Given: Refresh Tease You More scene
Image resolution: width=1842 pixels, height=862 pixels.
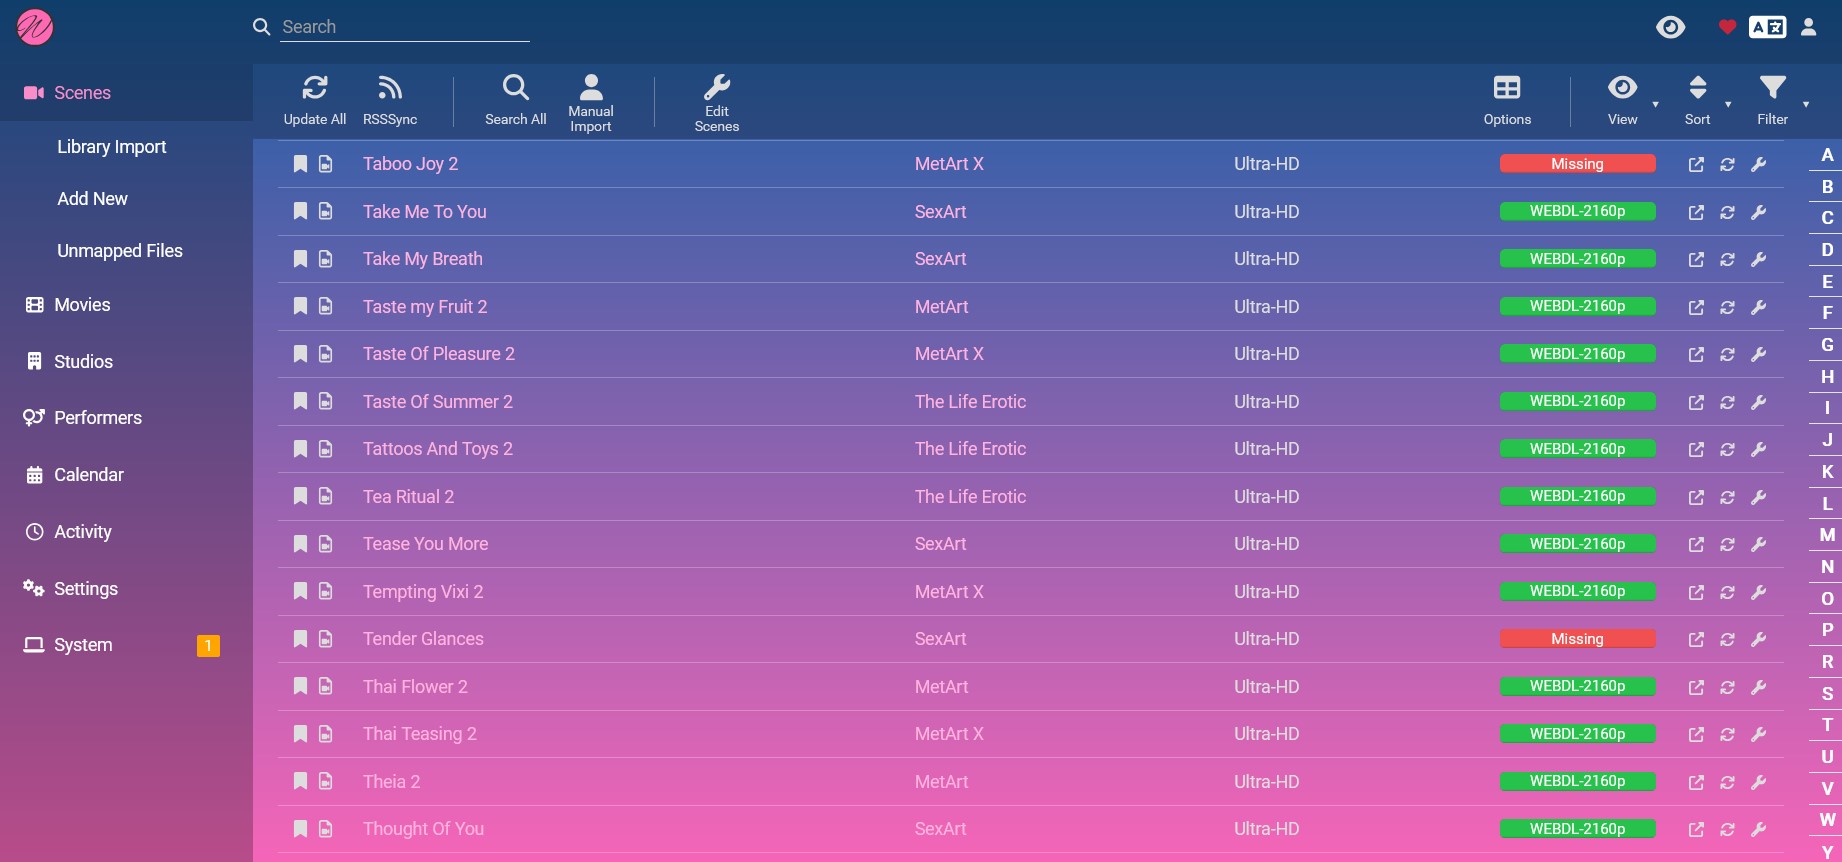Looking at the screenshot, I should (x=1727, y=544).
